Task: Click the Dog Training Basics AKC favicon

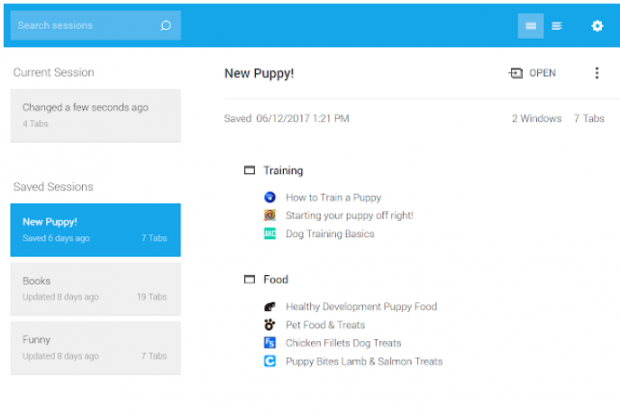Action: (270, 233)
